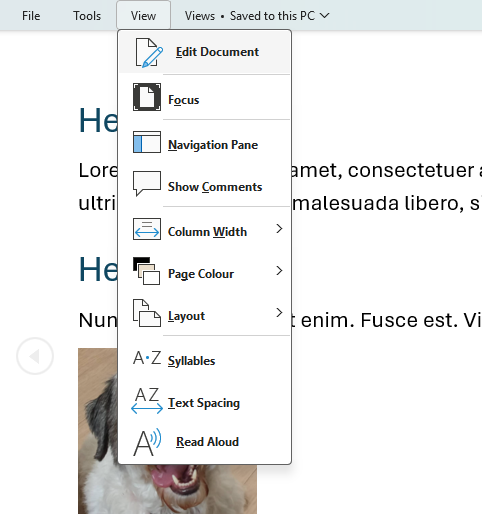
Task: Click the second 'He' heading above 'Nun'
Action: (98, 269)
